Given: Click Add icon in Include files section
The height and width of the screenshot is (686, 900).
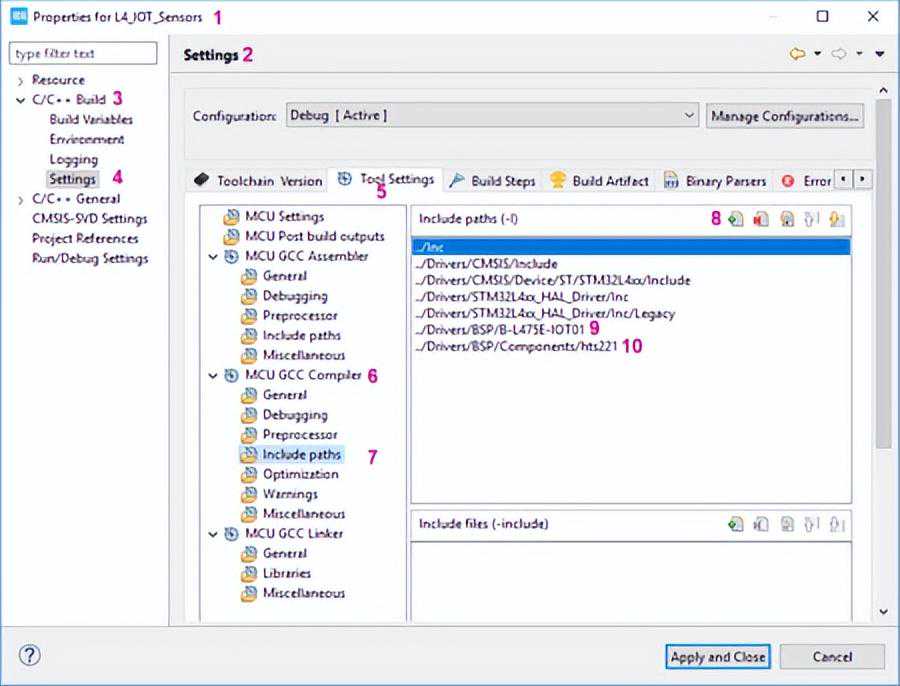Looking at the screenshot, I should 736,523.
